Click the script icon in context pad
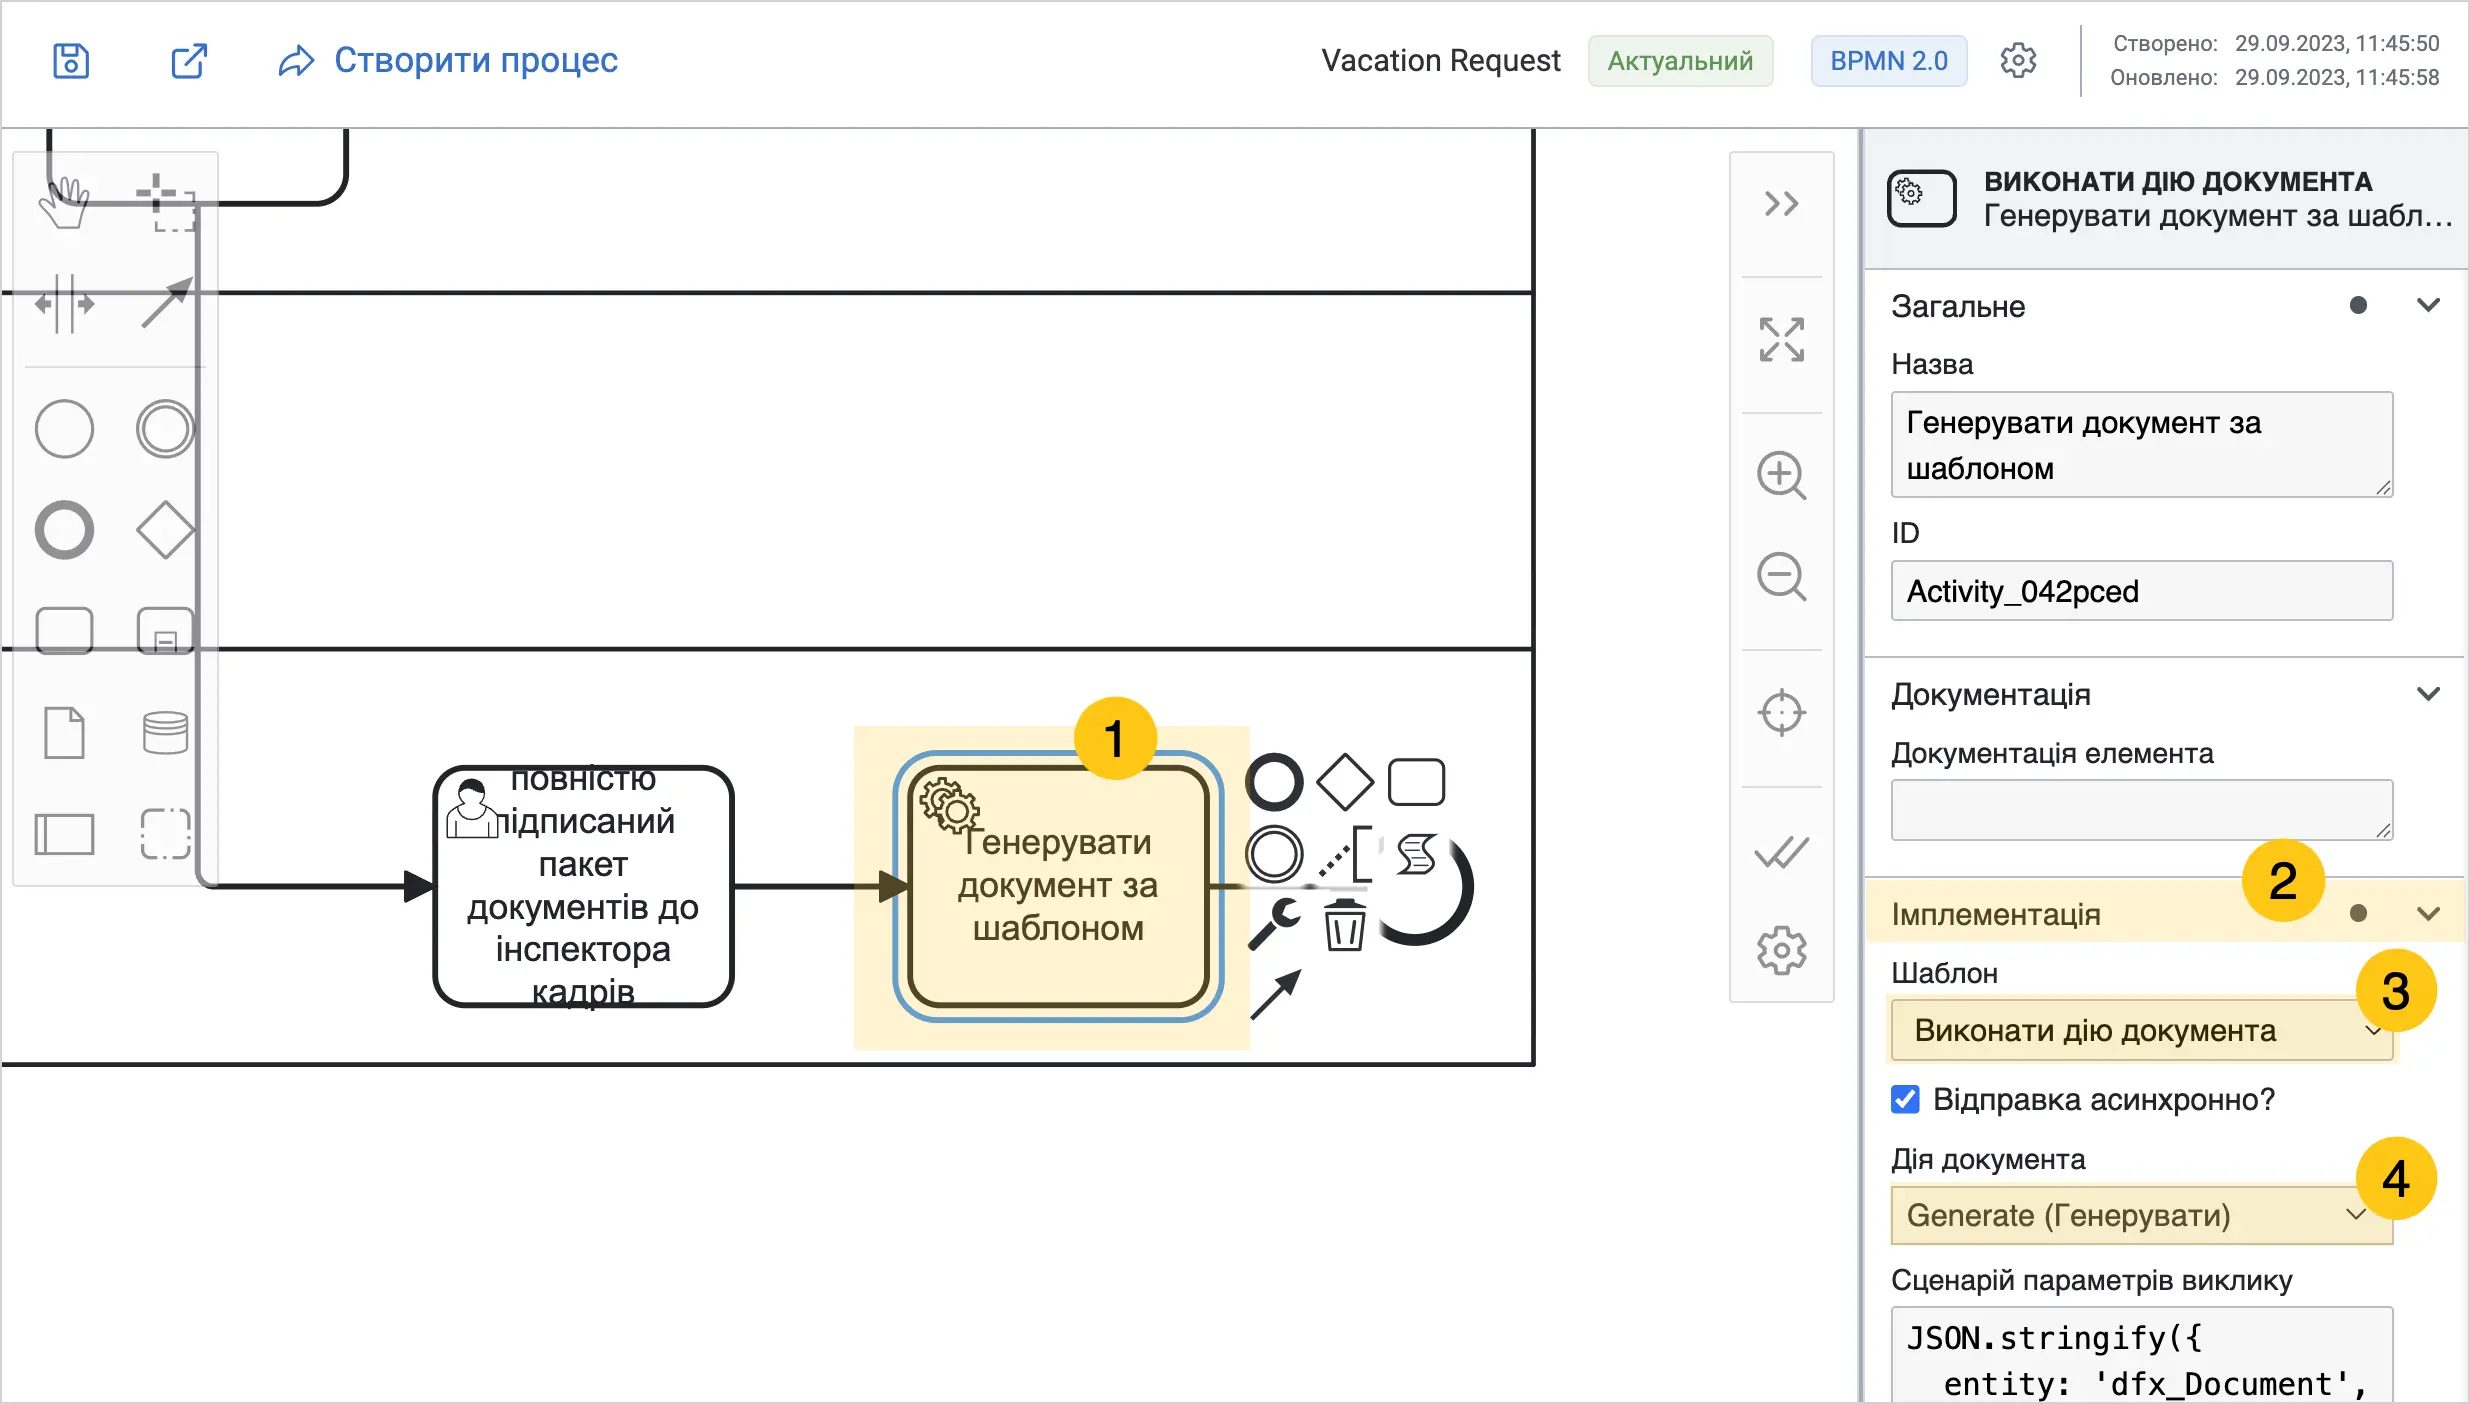Screen dimensions: 2470x1404 pos(1416,854)
